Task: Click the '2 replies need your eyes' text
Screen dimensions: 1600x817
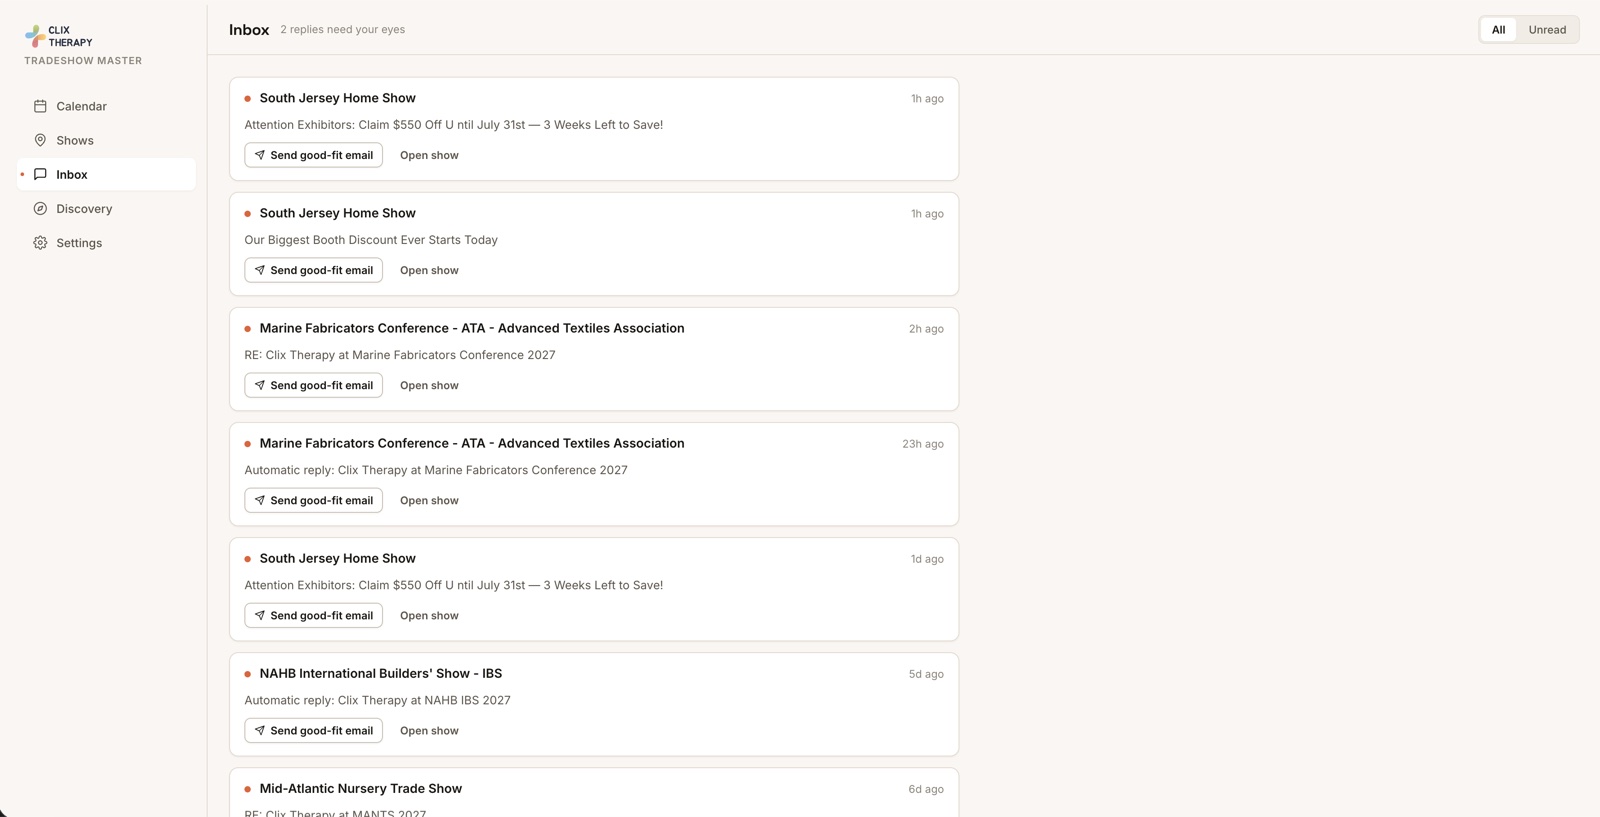Action: (343, 30)
